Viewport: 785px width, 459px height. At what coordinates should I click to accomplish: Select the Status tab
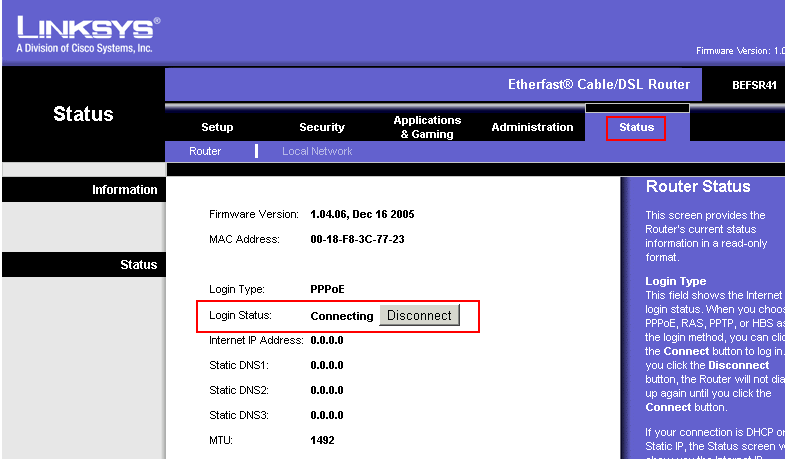pyautogui.click(x=636, y=127)
